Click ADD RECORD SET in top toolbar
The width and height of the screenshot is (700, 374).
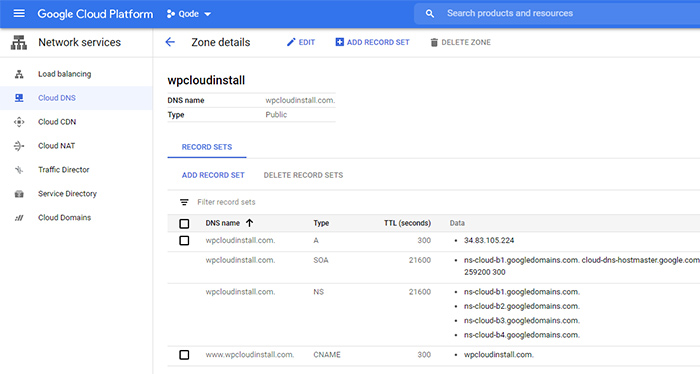[372, 42]
